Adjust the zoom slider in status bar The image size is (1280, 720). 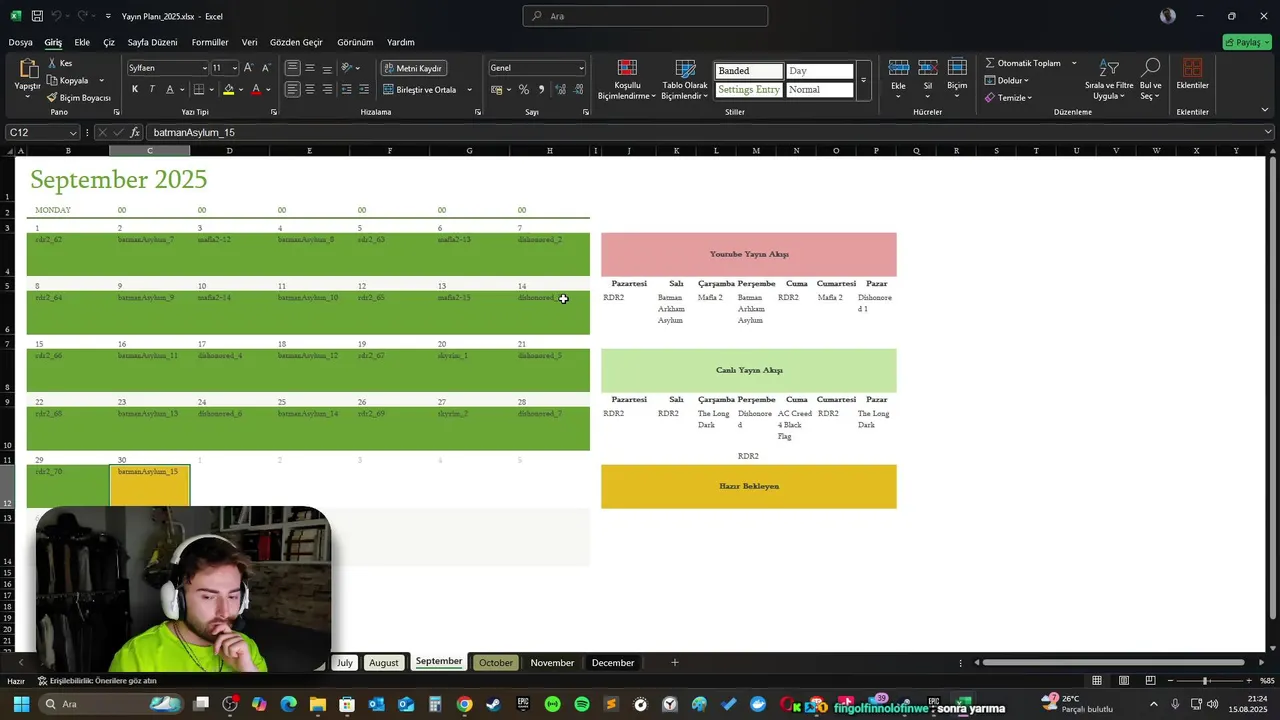coord(1204,680)
